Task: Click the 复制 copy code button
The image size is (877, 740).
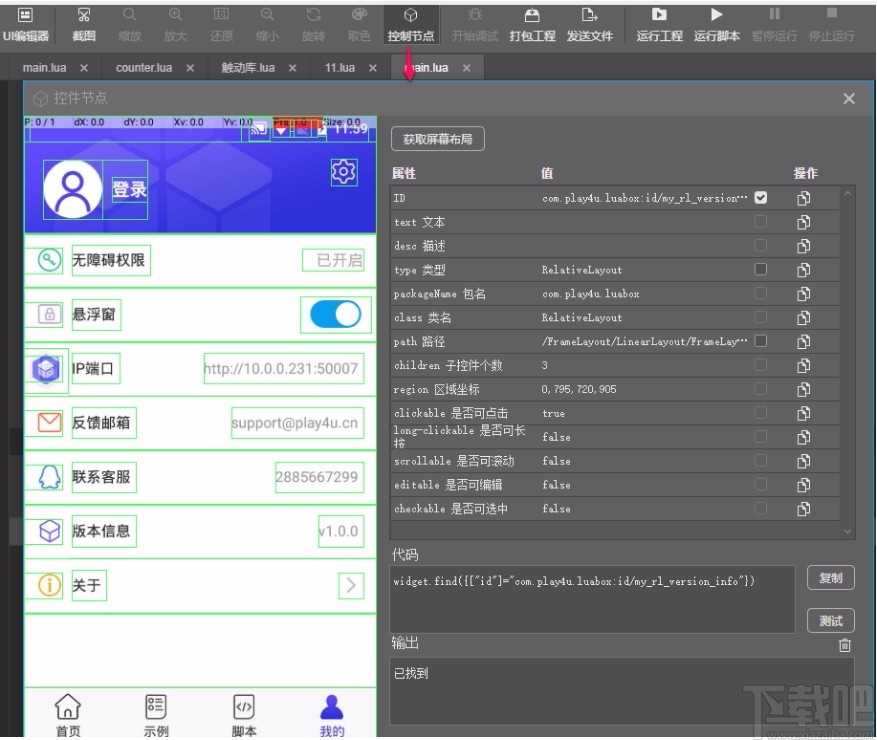Action: coord(831,578)
